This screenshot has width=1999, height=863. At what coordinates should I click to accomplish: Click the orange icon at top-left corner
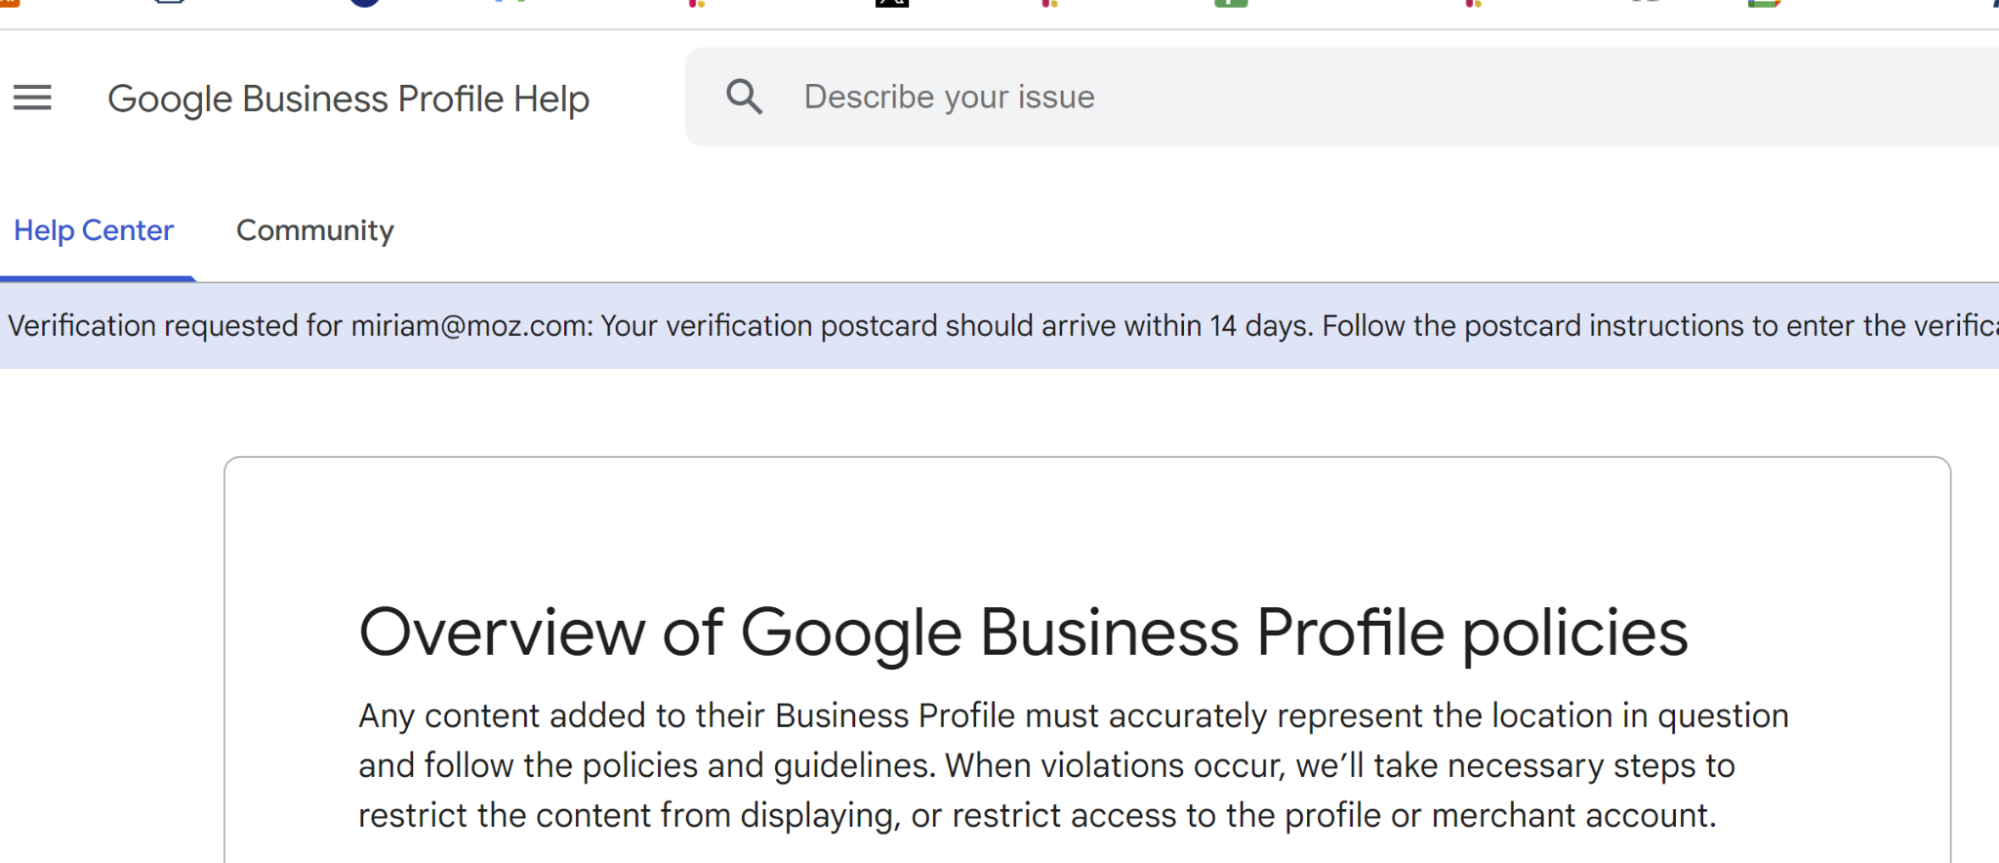(x=8, y=3)
